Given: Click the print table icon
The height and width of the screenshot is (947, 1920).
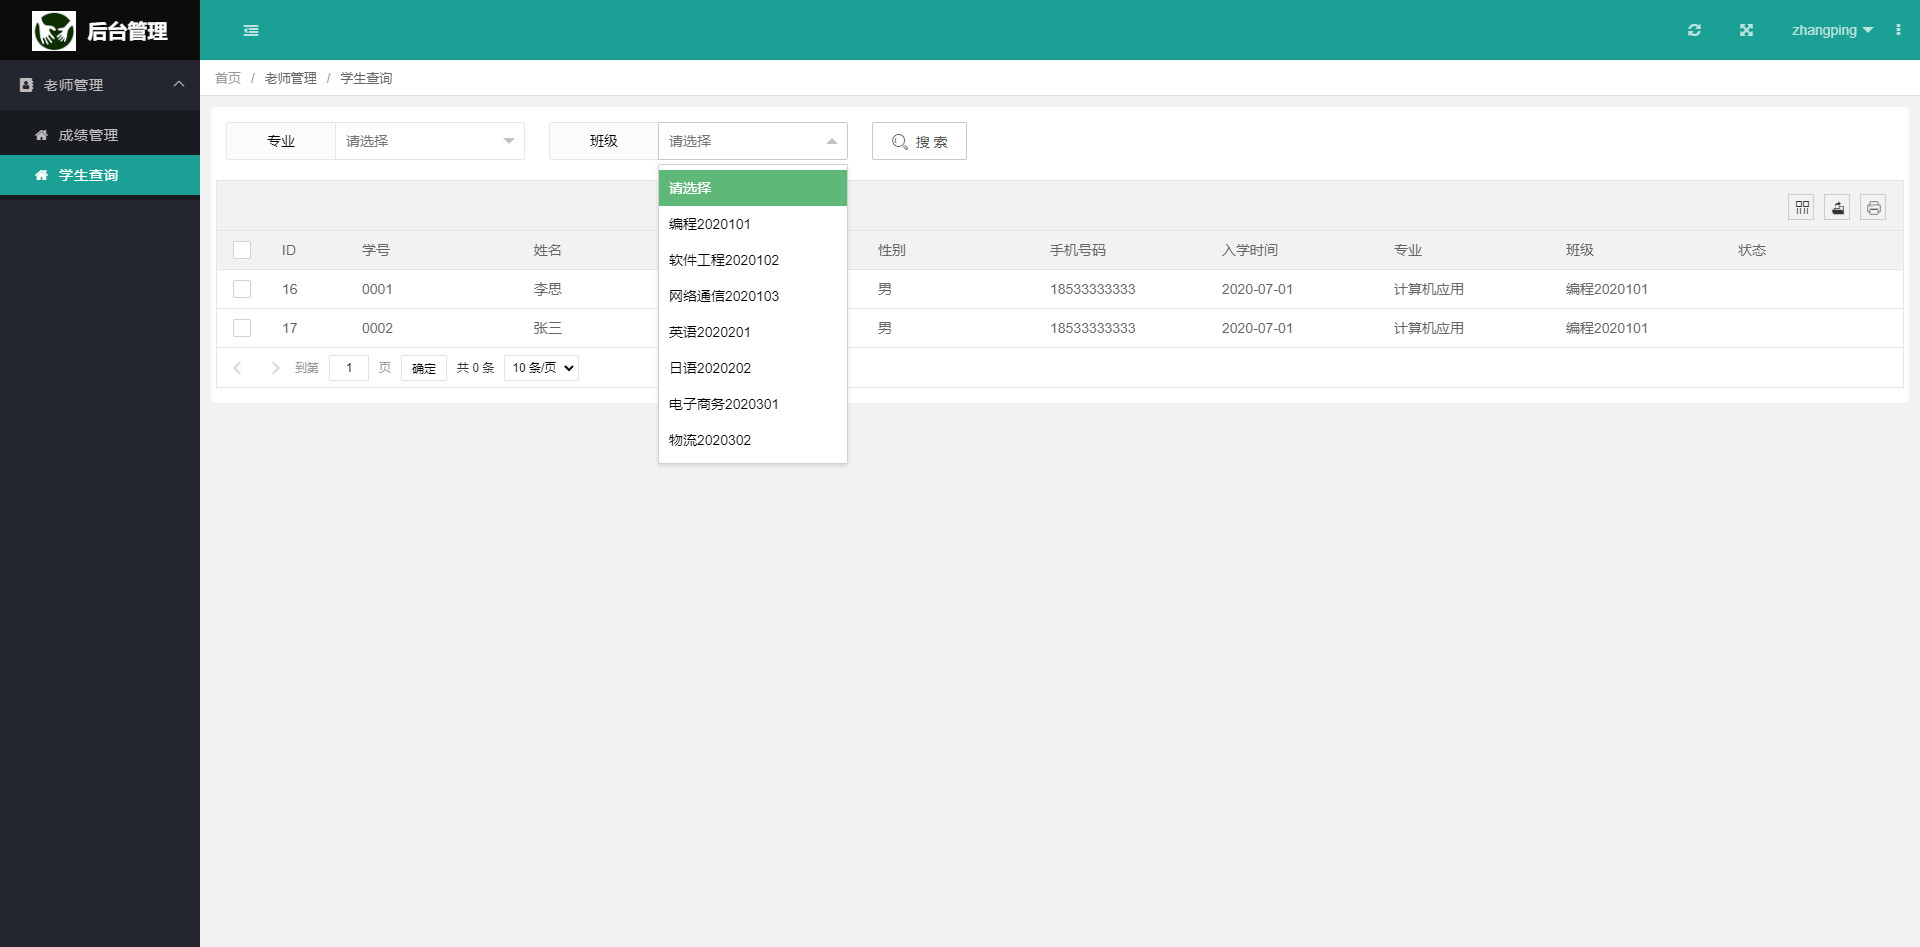Looking at the screenshot, I should pyautogui.click(x=1873, y=207).
